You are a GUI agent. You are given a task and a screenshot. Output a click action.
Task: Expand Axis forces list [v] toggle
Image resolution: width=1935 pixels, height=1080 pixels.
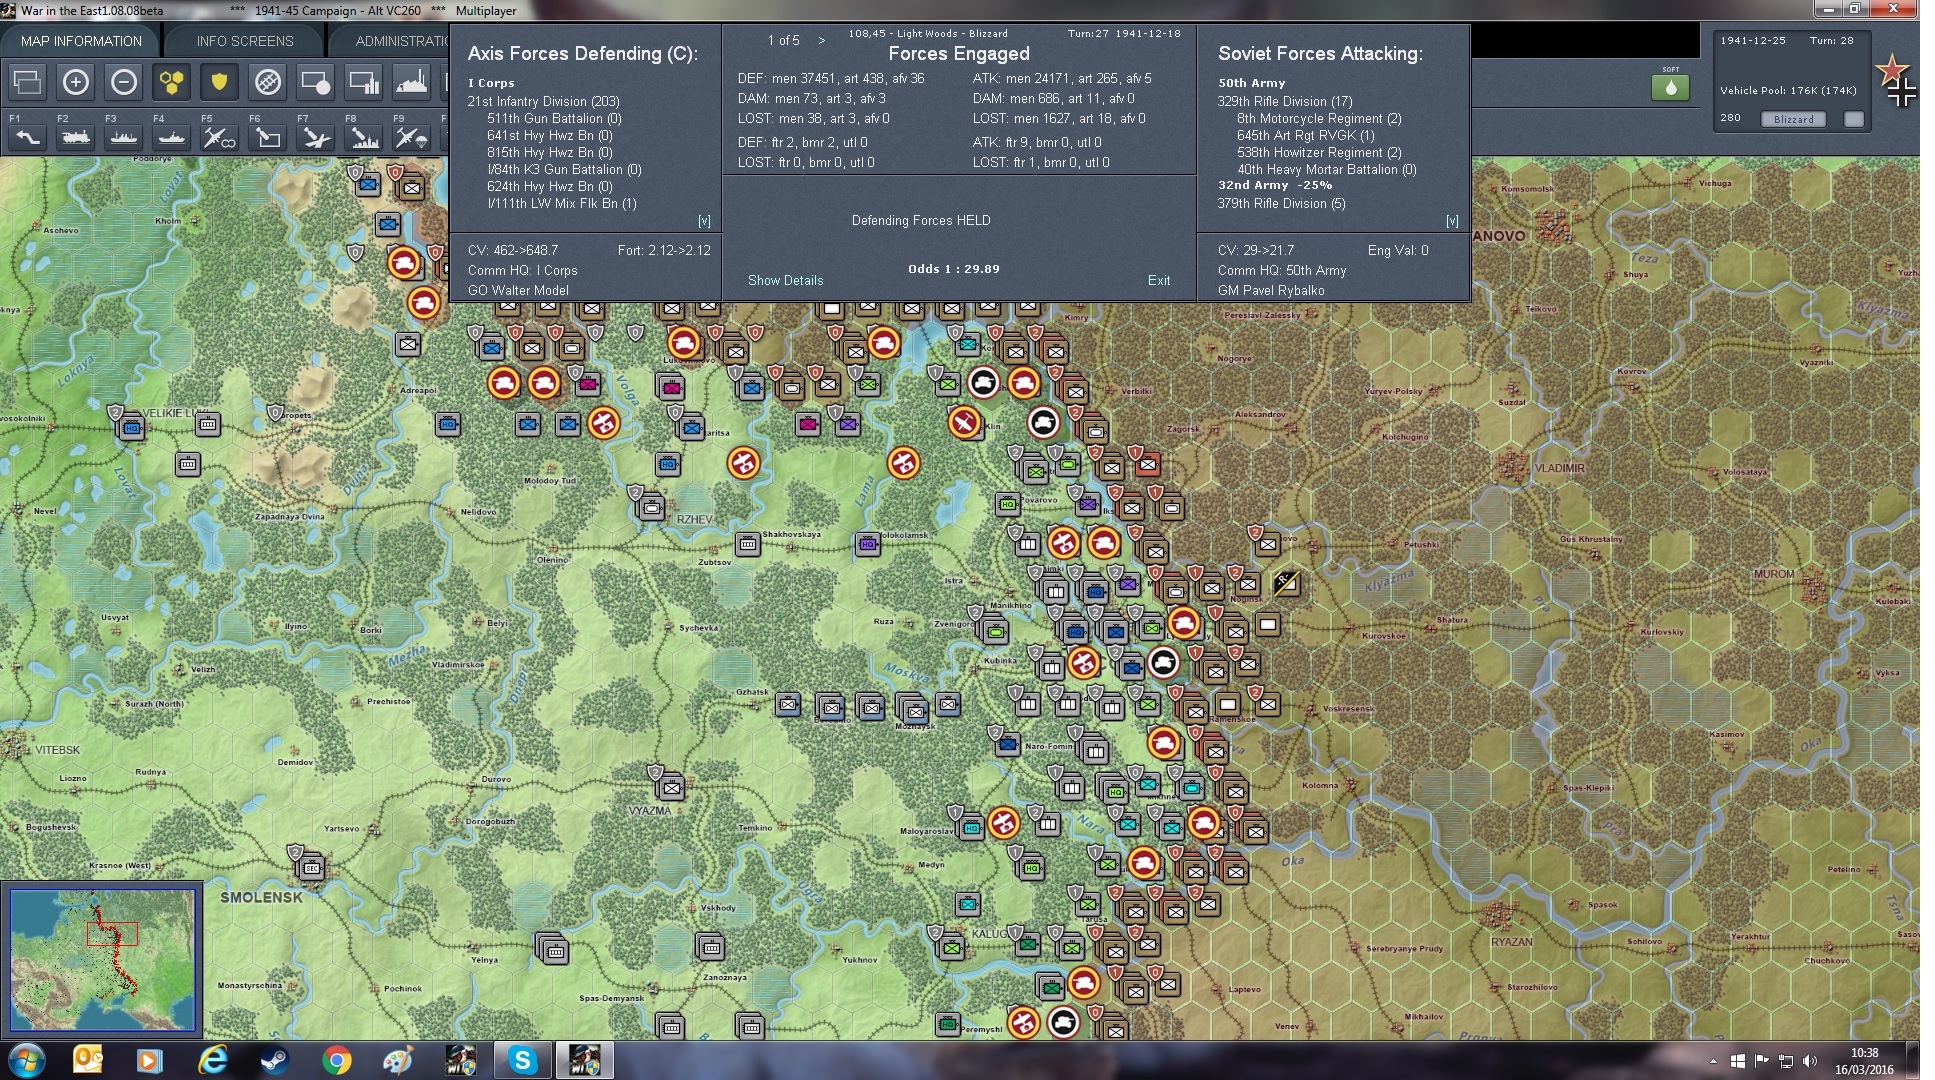pyautogui.click(x=704, y=220)
